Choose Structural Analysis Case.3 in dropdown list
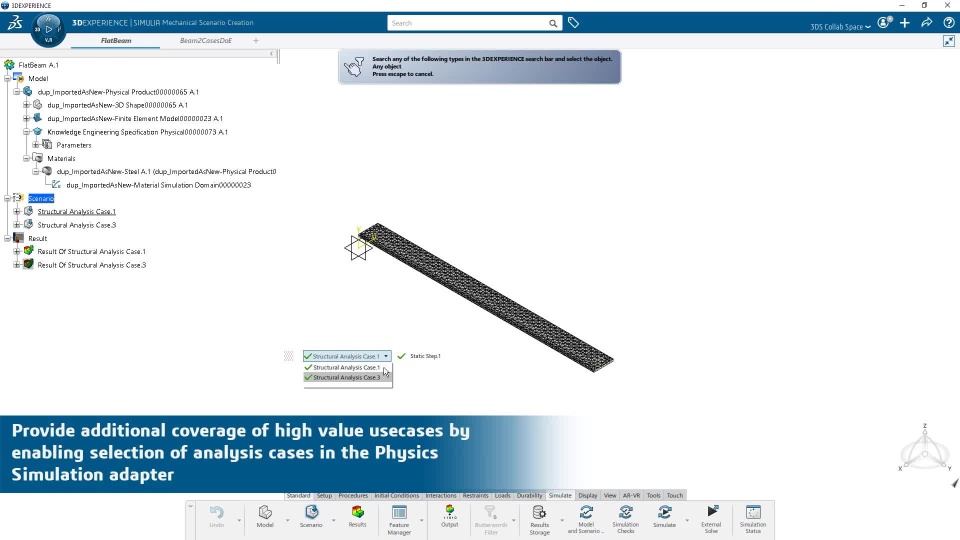This screenshot has width=960, height=540. coord(347,378)
